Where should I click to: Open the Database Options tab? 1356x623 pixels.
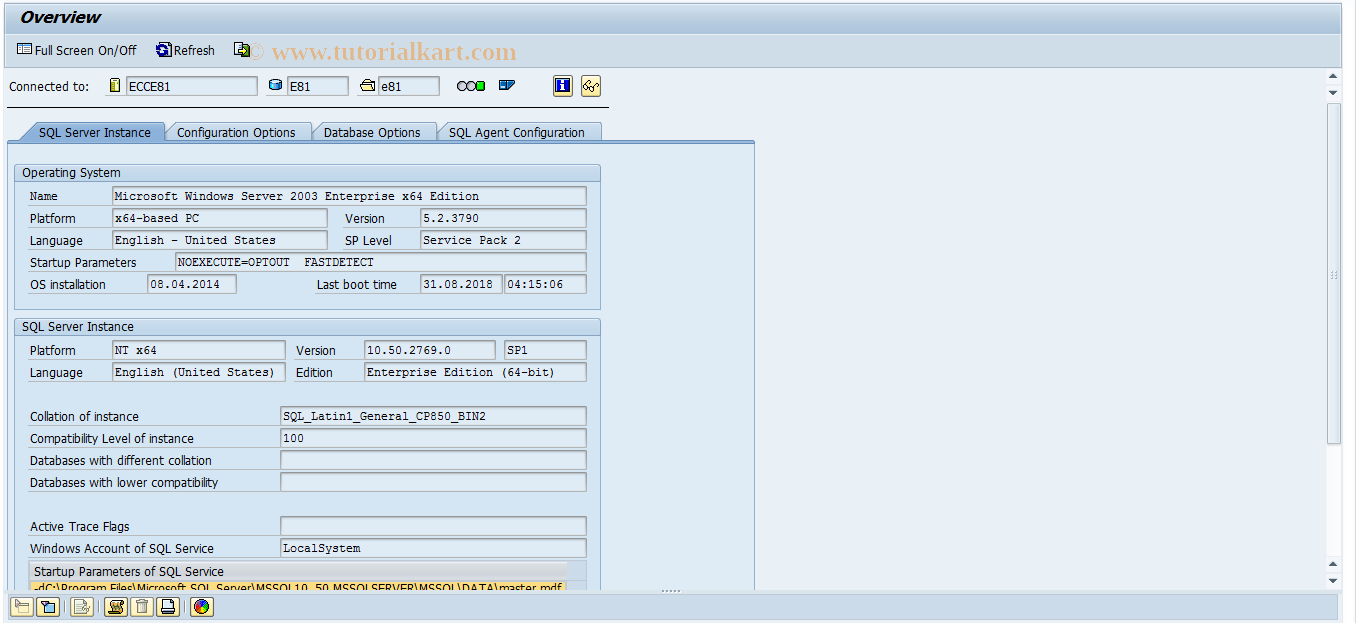click(372, 132)
